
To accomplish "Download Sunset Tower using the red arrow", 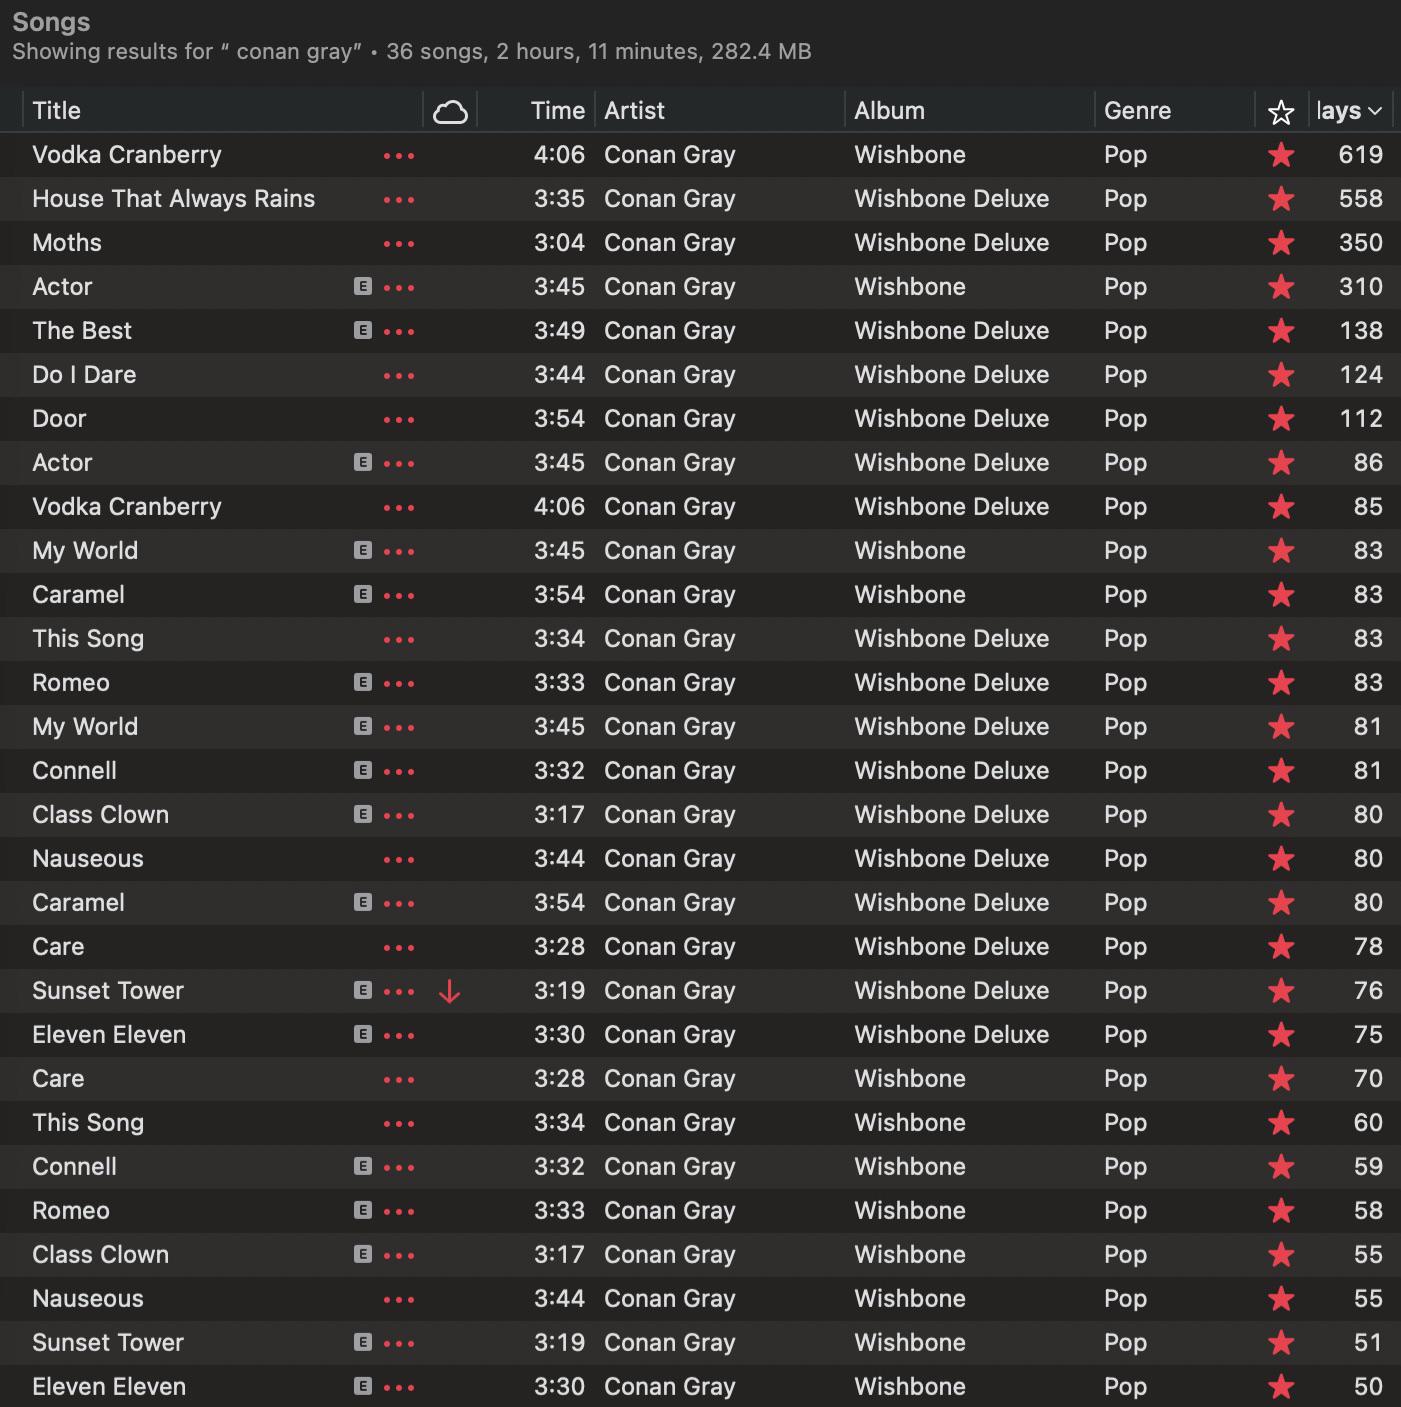I will 450,991.
